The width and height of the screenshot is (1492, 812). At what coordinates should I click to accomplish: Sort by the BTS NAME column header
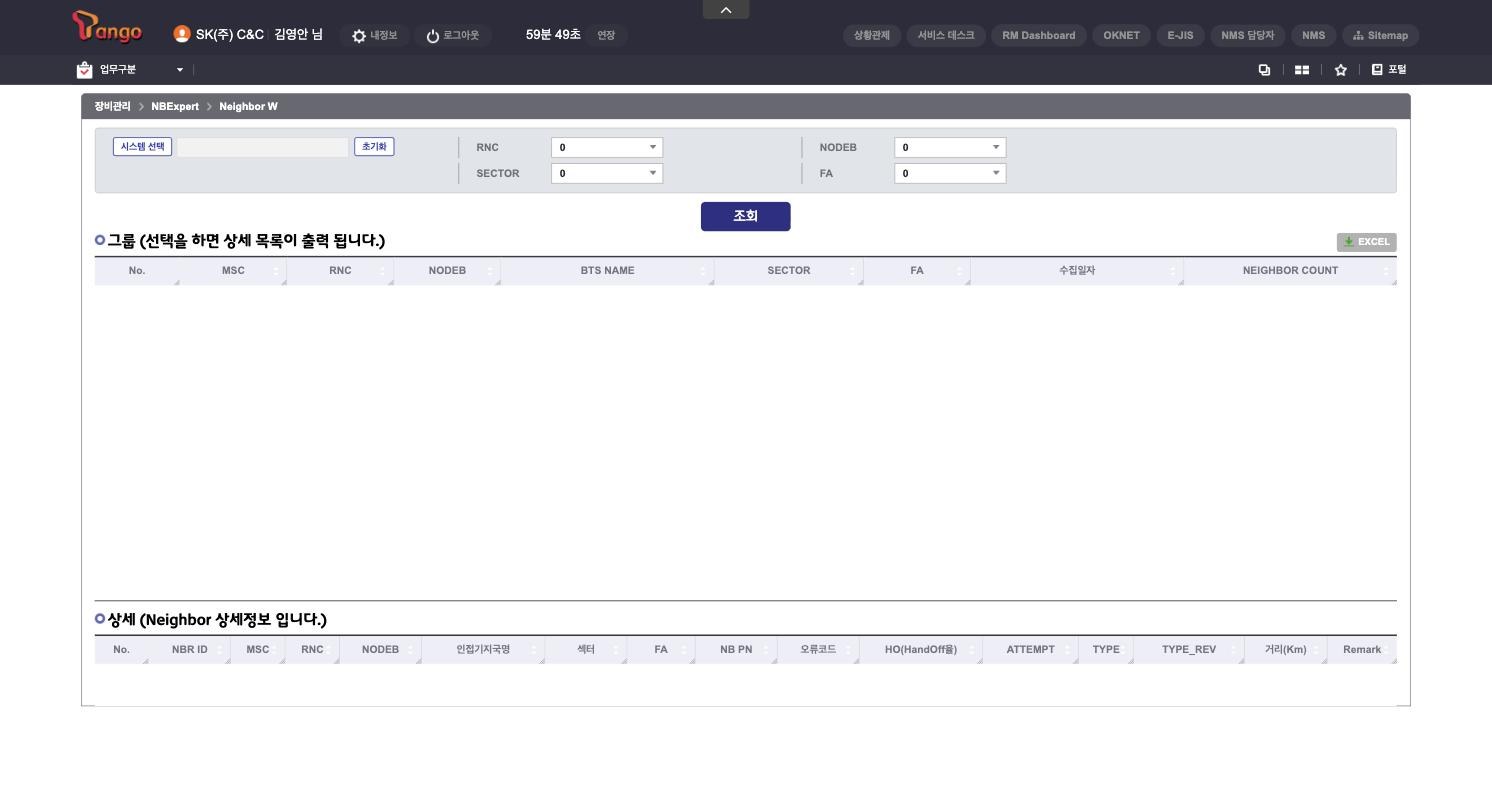click(x=607, y=271)
